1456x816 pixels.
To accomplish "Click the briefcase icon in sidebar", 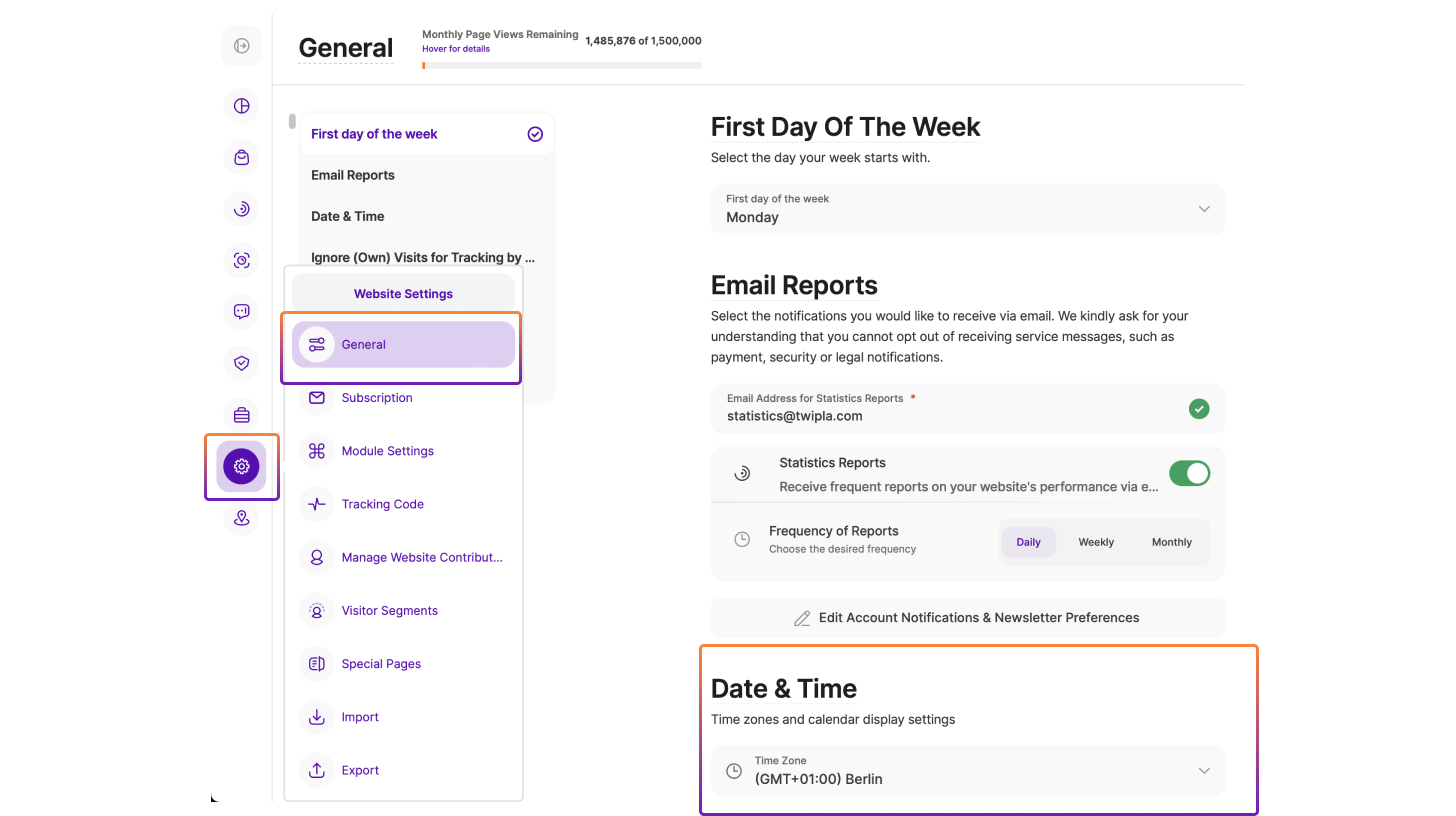I will coord(241,415).
